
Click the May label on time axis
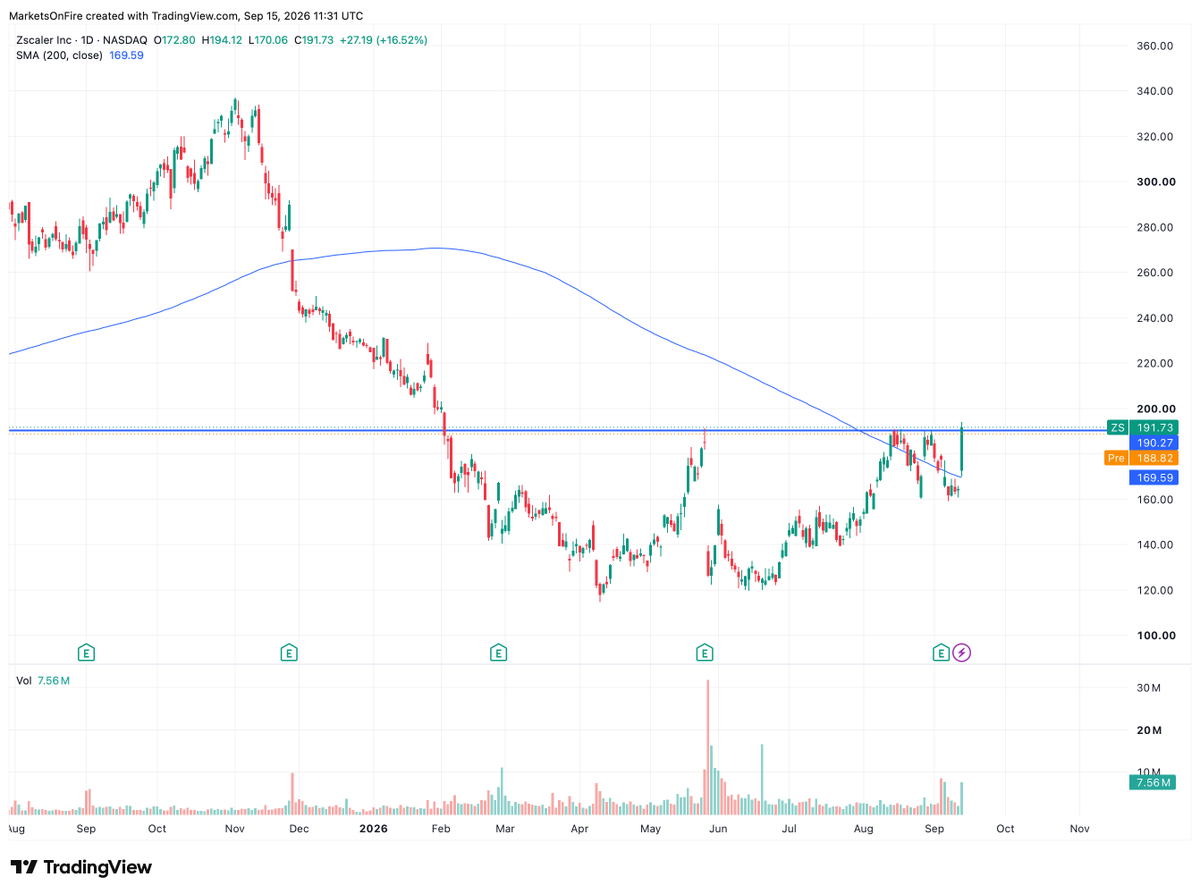(x=651, y=829)
